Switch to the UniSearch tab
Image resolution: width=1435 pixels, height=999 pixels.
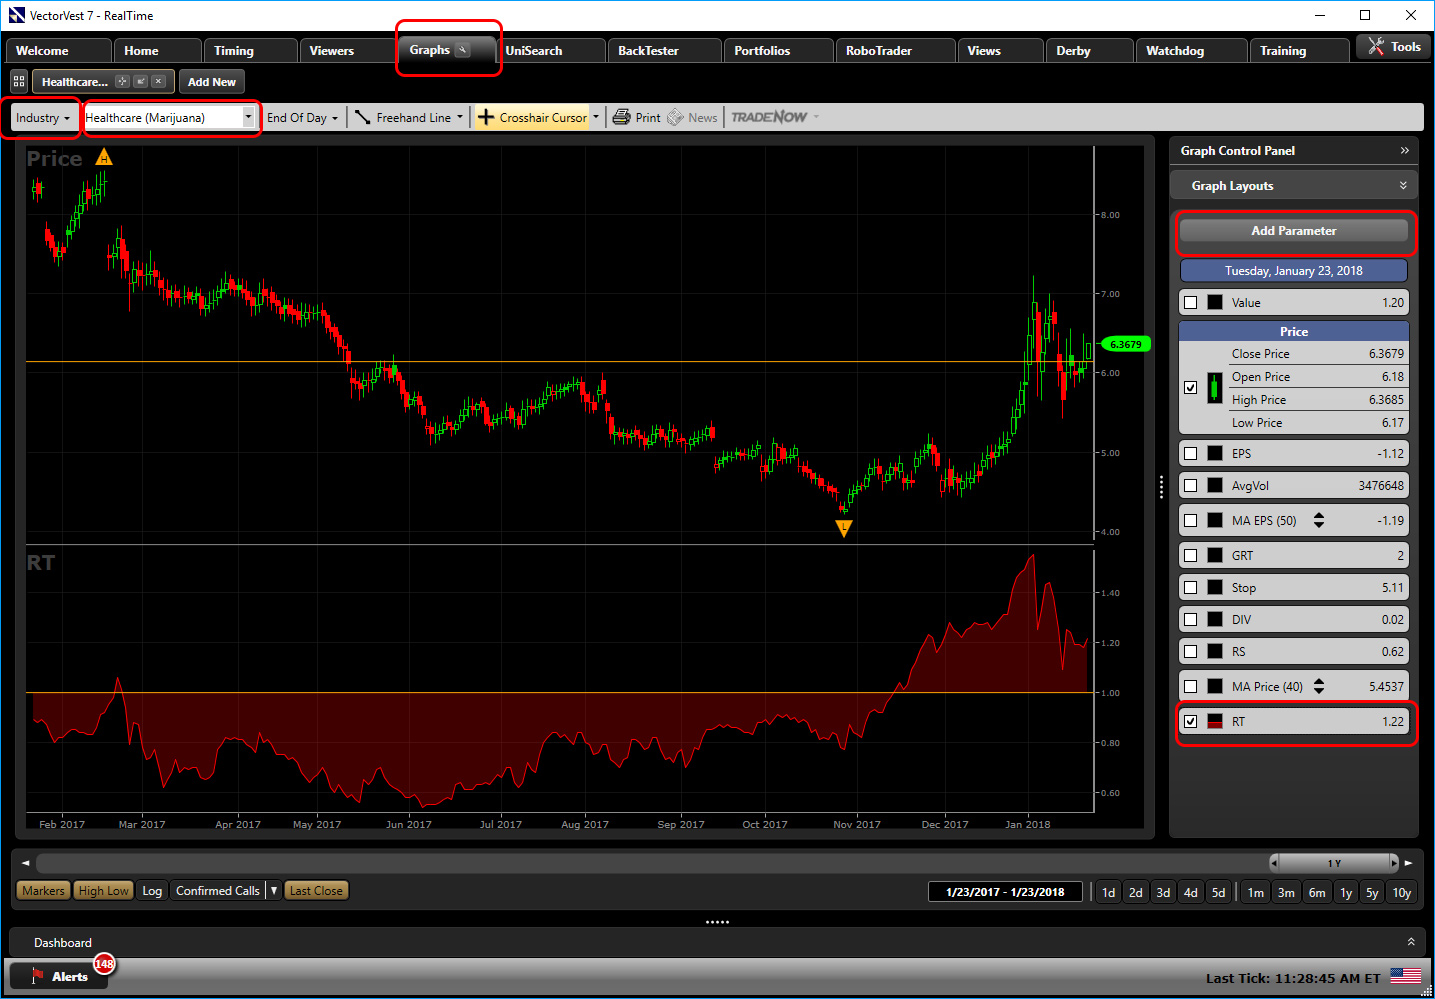534,51
